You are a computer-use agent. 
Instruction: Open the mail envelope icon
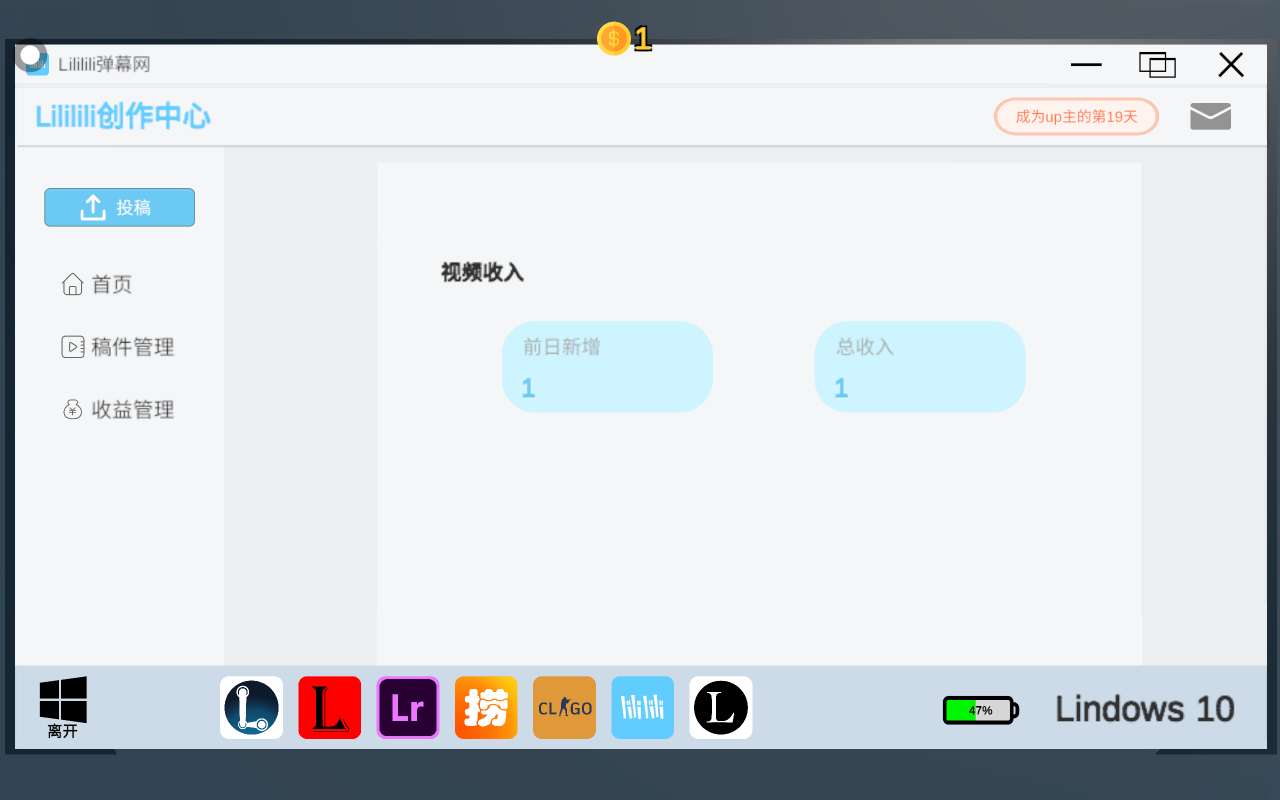point(1210,117)
